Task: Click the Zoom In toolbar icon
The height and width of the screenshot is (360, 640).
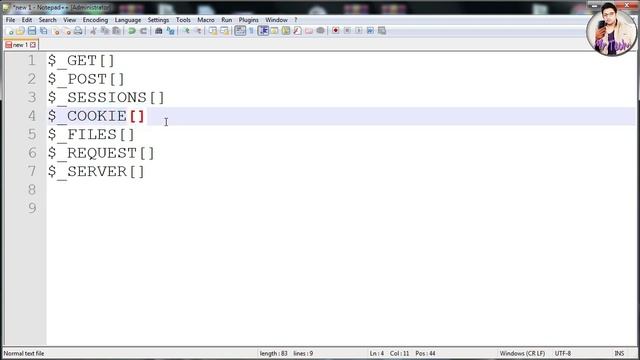Action: [x=186, y=31]
